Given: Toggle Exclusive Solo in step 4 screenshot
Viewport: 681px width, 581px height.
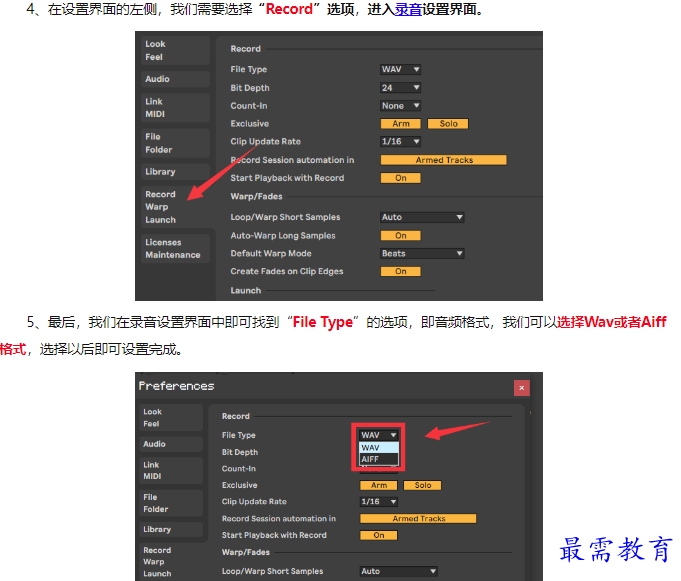Looking at the screenshot, I should click(x=448, y=124).
